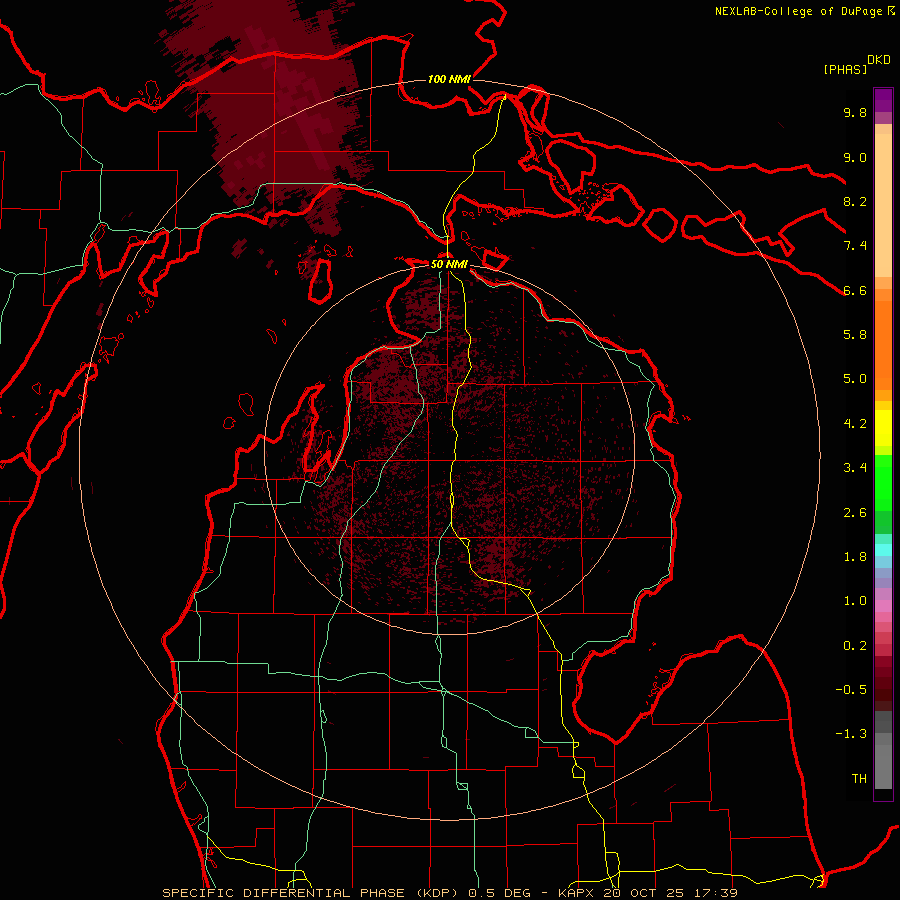This screenshot has height=900, width=900.
Task: Click the 5.0 value on the color scale
Action: pos(855,379)
